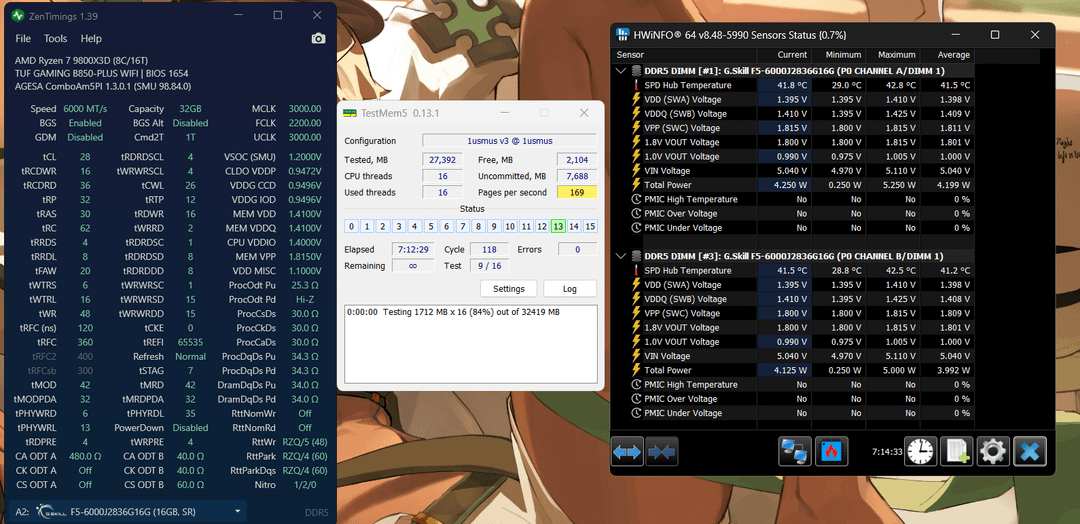This screenshot has height=524, width=1080.
Task: Select TestMem5 thread status box 13
Action: pos(558,227)
